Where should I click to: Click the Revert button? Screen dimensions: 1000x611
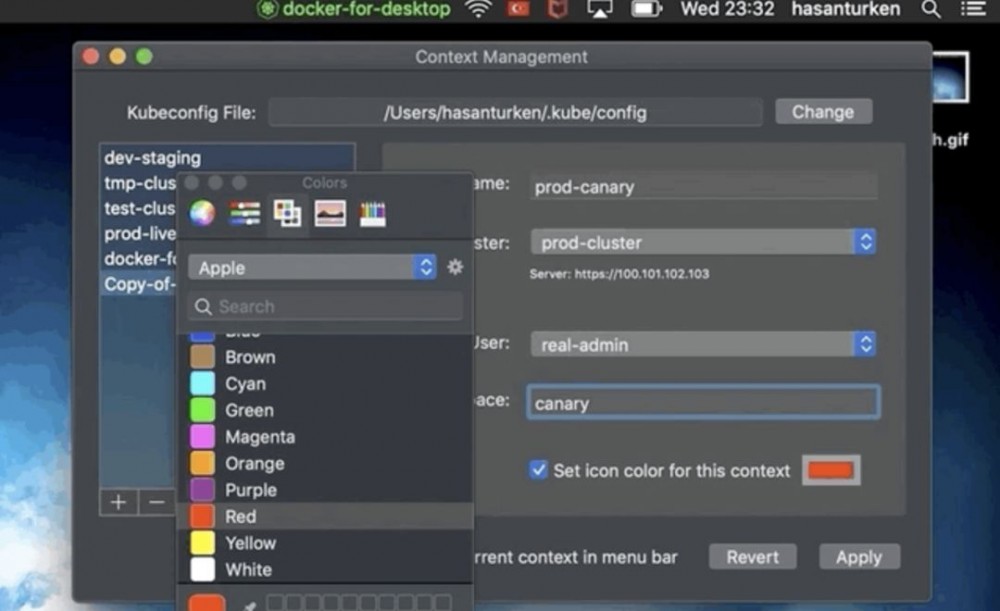(x=753, y=557)
